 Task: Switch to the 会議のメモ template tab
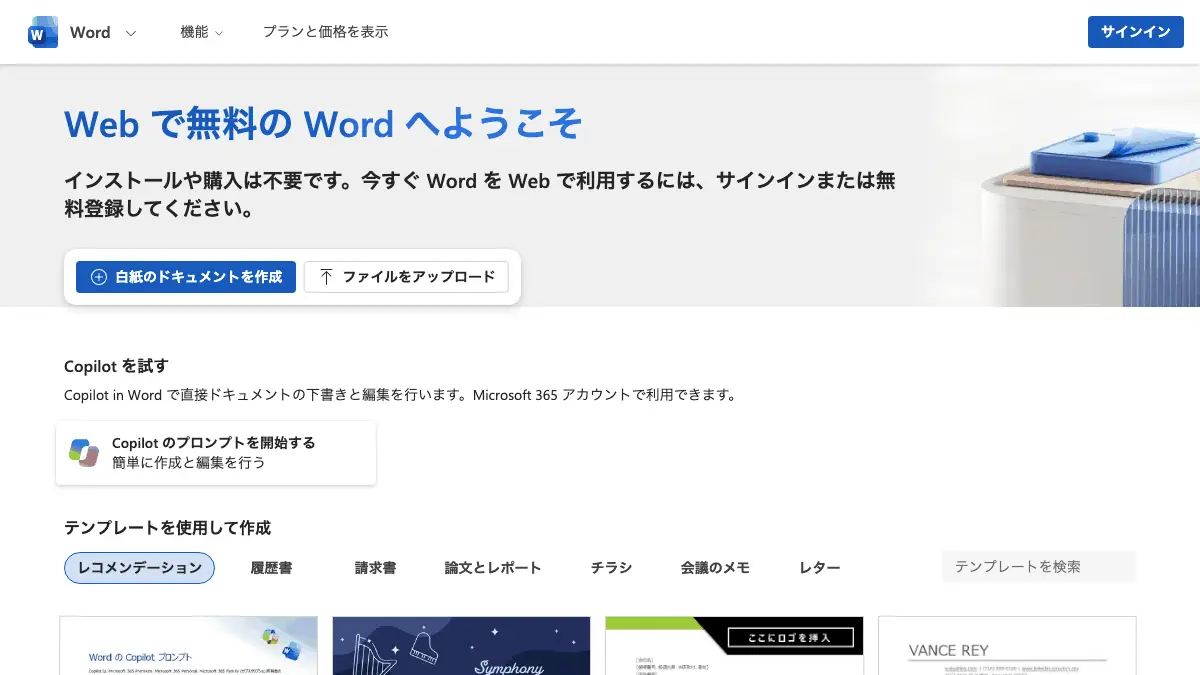(715, 568)
